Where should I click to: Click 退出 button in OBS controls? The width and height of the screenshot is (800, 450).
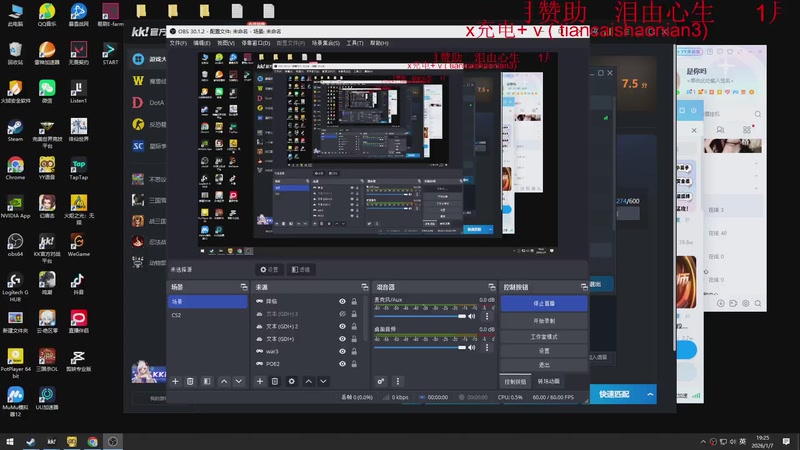click(x=544, y=365)
